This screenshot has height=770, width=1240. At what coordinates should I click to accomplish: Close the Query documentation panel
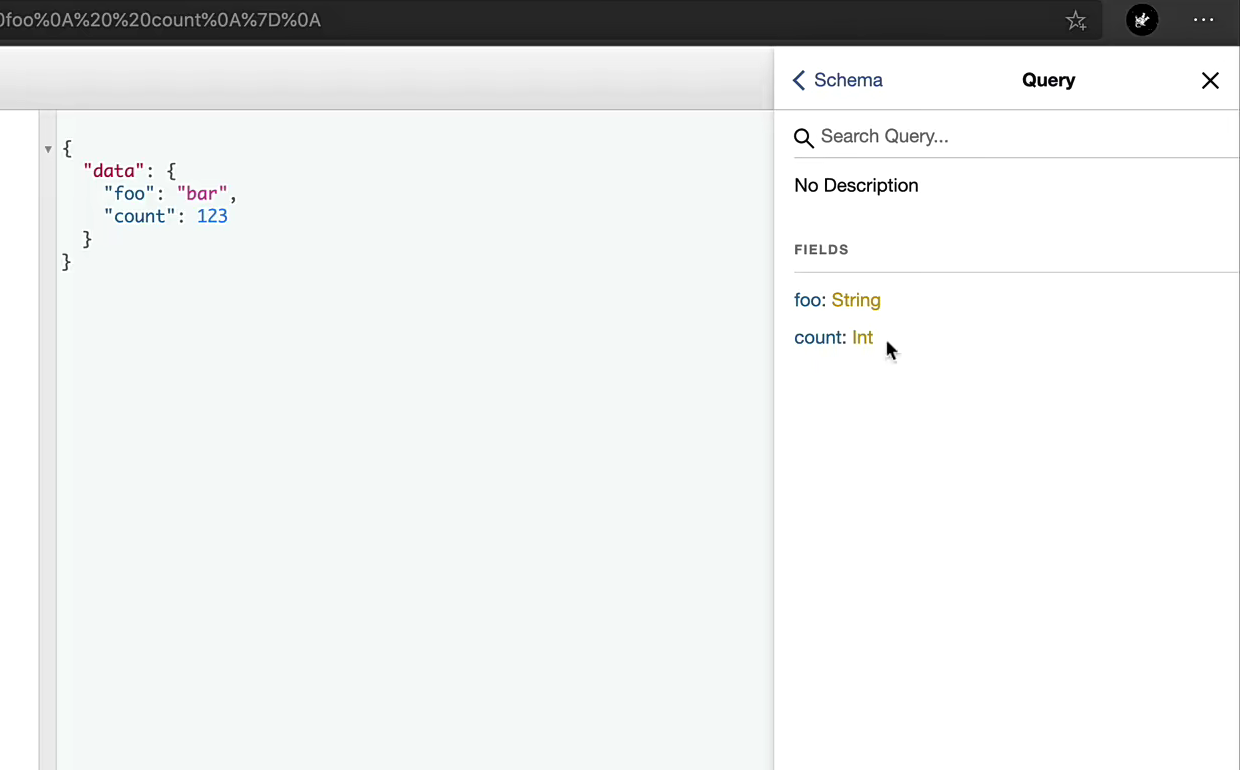1210,81
